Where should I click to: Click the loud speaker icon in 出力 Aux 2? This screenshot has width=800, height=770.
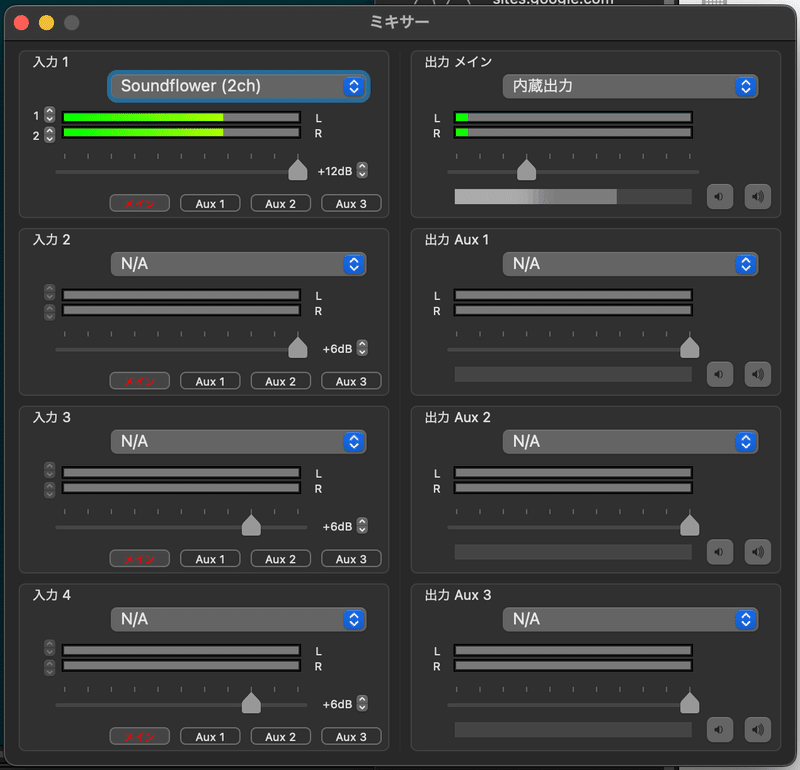pos(758,552)
